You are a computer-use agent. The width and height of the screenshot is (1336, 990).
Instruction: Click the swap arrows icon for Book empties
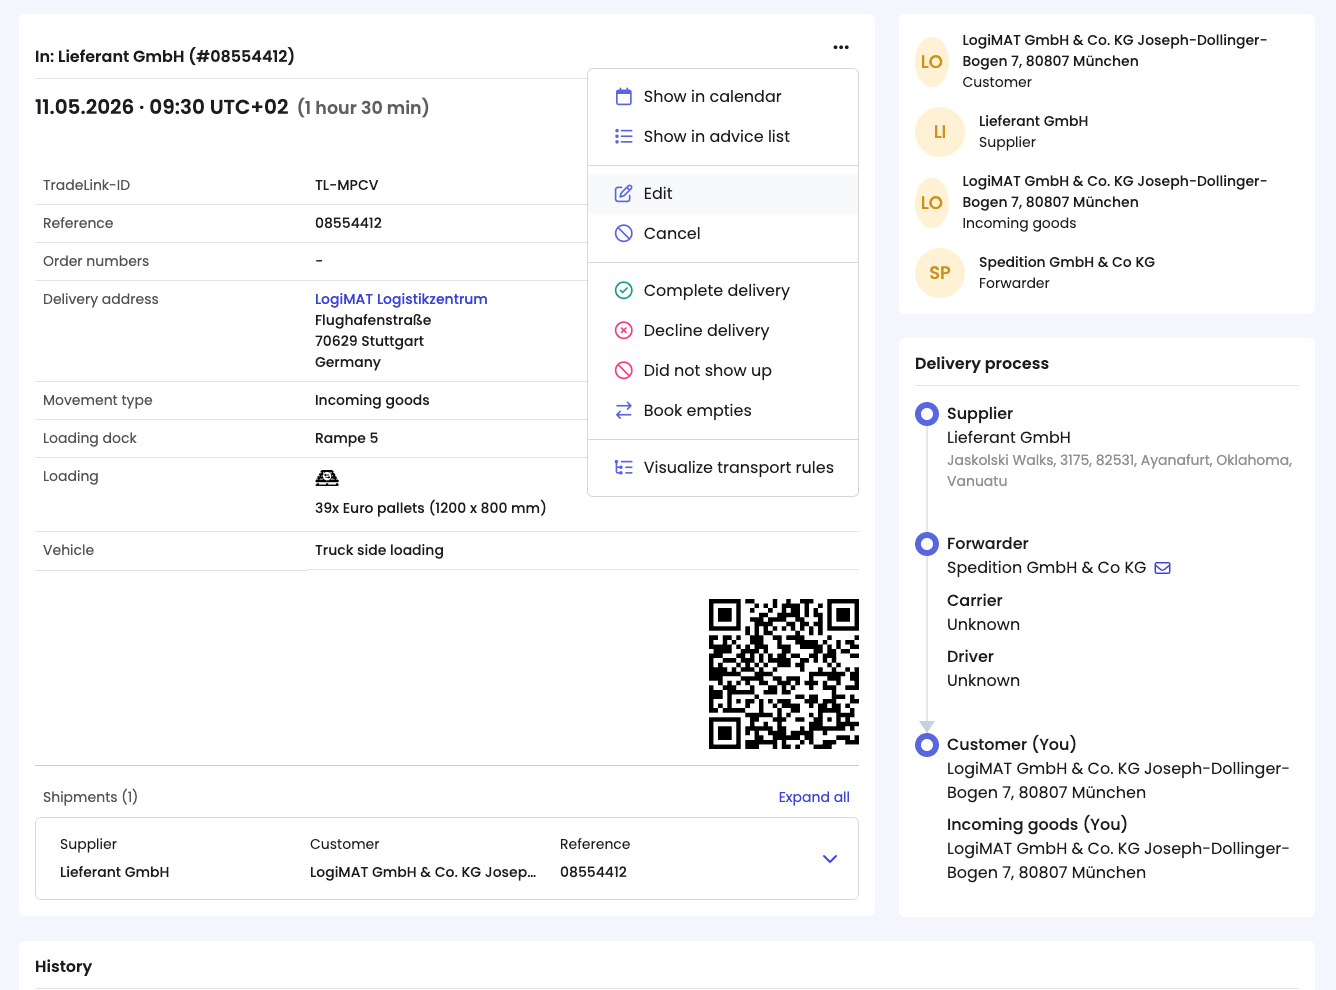tap(624, 411)
